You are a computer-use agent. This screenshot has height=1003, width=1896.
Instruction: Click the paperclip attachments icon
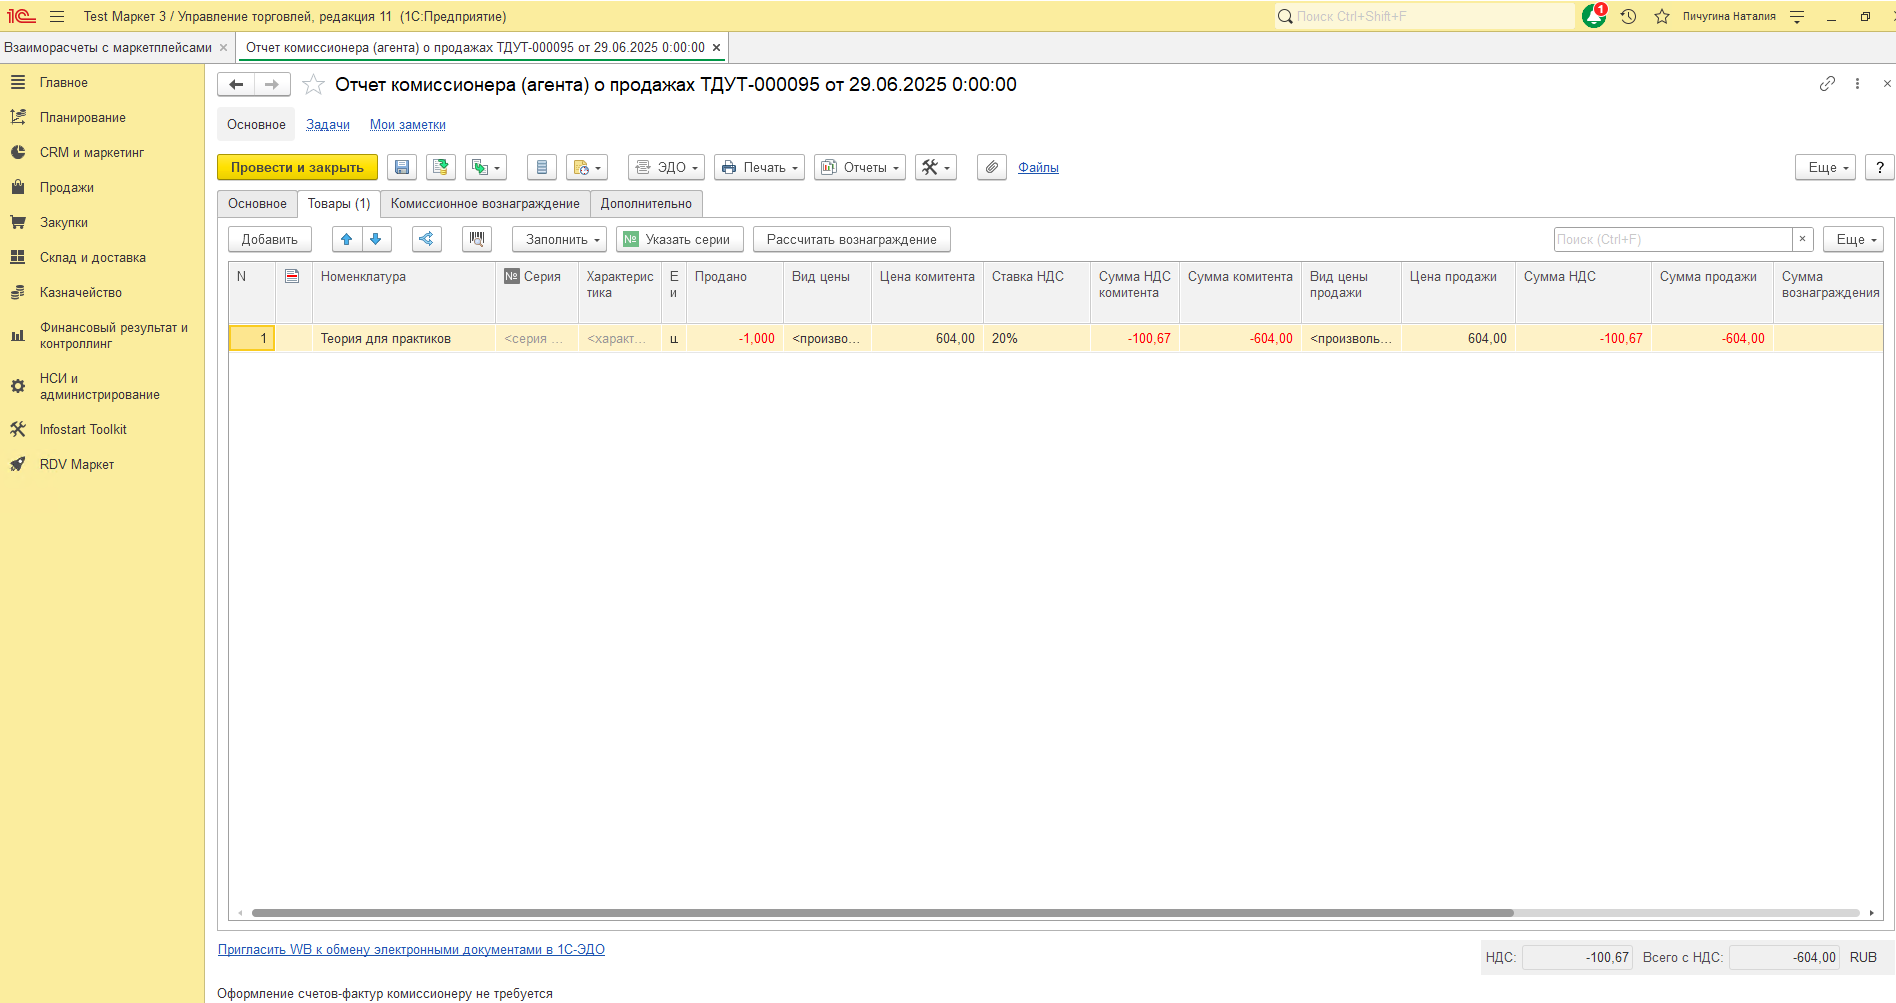point(991,168)
